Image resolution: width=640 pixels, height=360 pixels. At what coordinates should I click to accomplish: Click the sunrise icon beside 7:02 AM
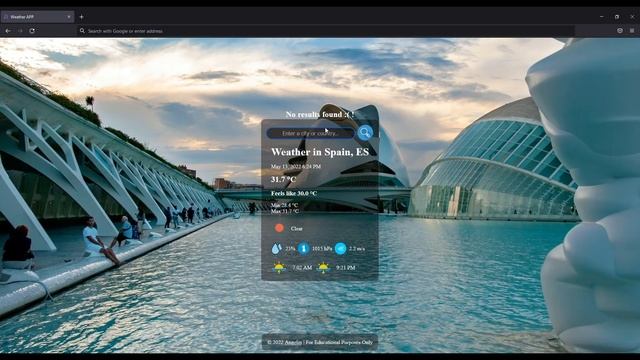[279, 268]
